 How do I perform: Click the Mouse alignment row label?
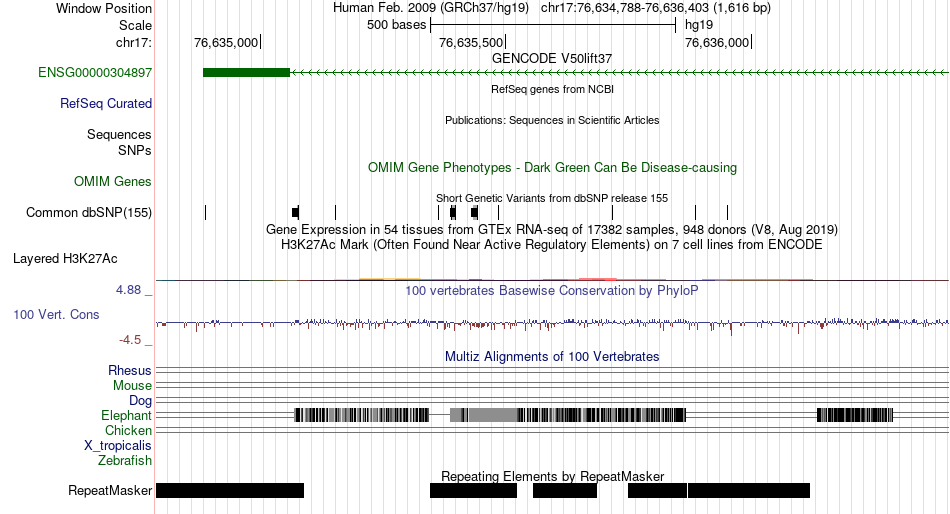(132, 386)
